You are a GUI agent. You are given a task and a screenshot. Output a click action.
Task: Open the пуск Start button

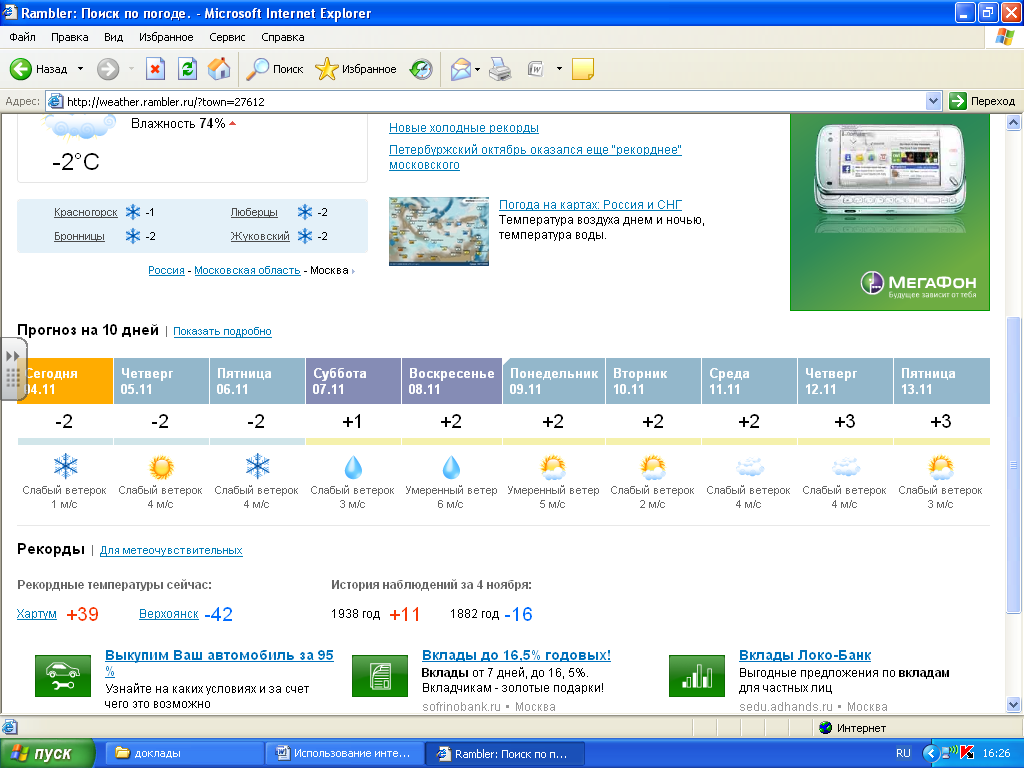(47, 753)
